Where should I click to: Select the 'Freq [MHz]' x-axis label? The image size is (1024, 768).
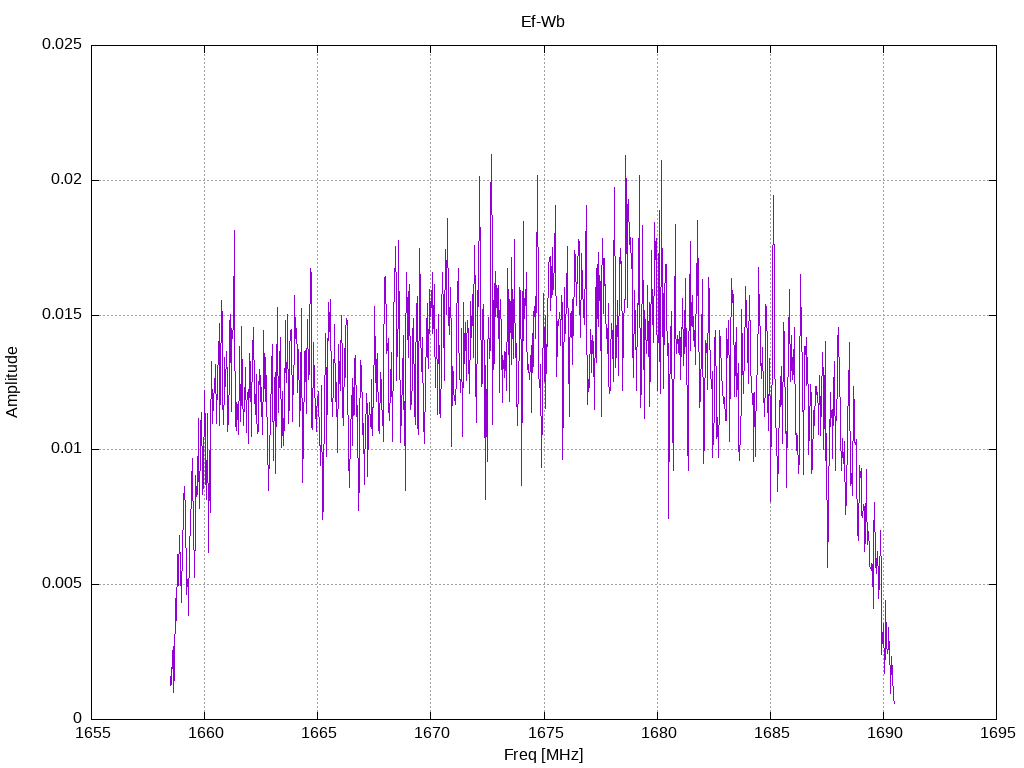543,755
